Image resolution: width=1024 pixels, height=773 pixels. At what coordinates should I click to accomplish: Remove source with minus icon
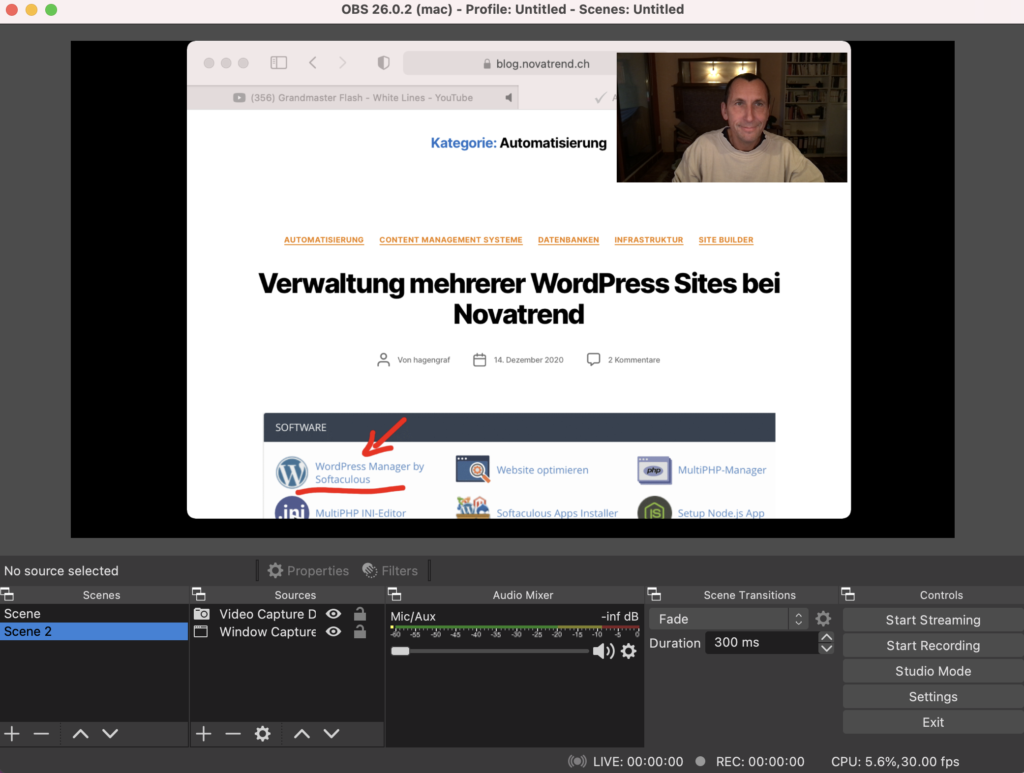[233, 734]
